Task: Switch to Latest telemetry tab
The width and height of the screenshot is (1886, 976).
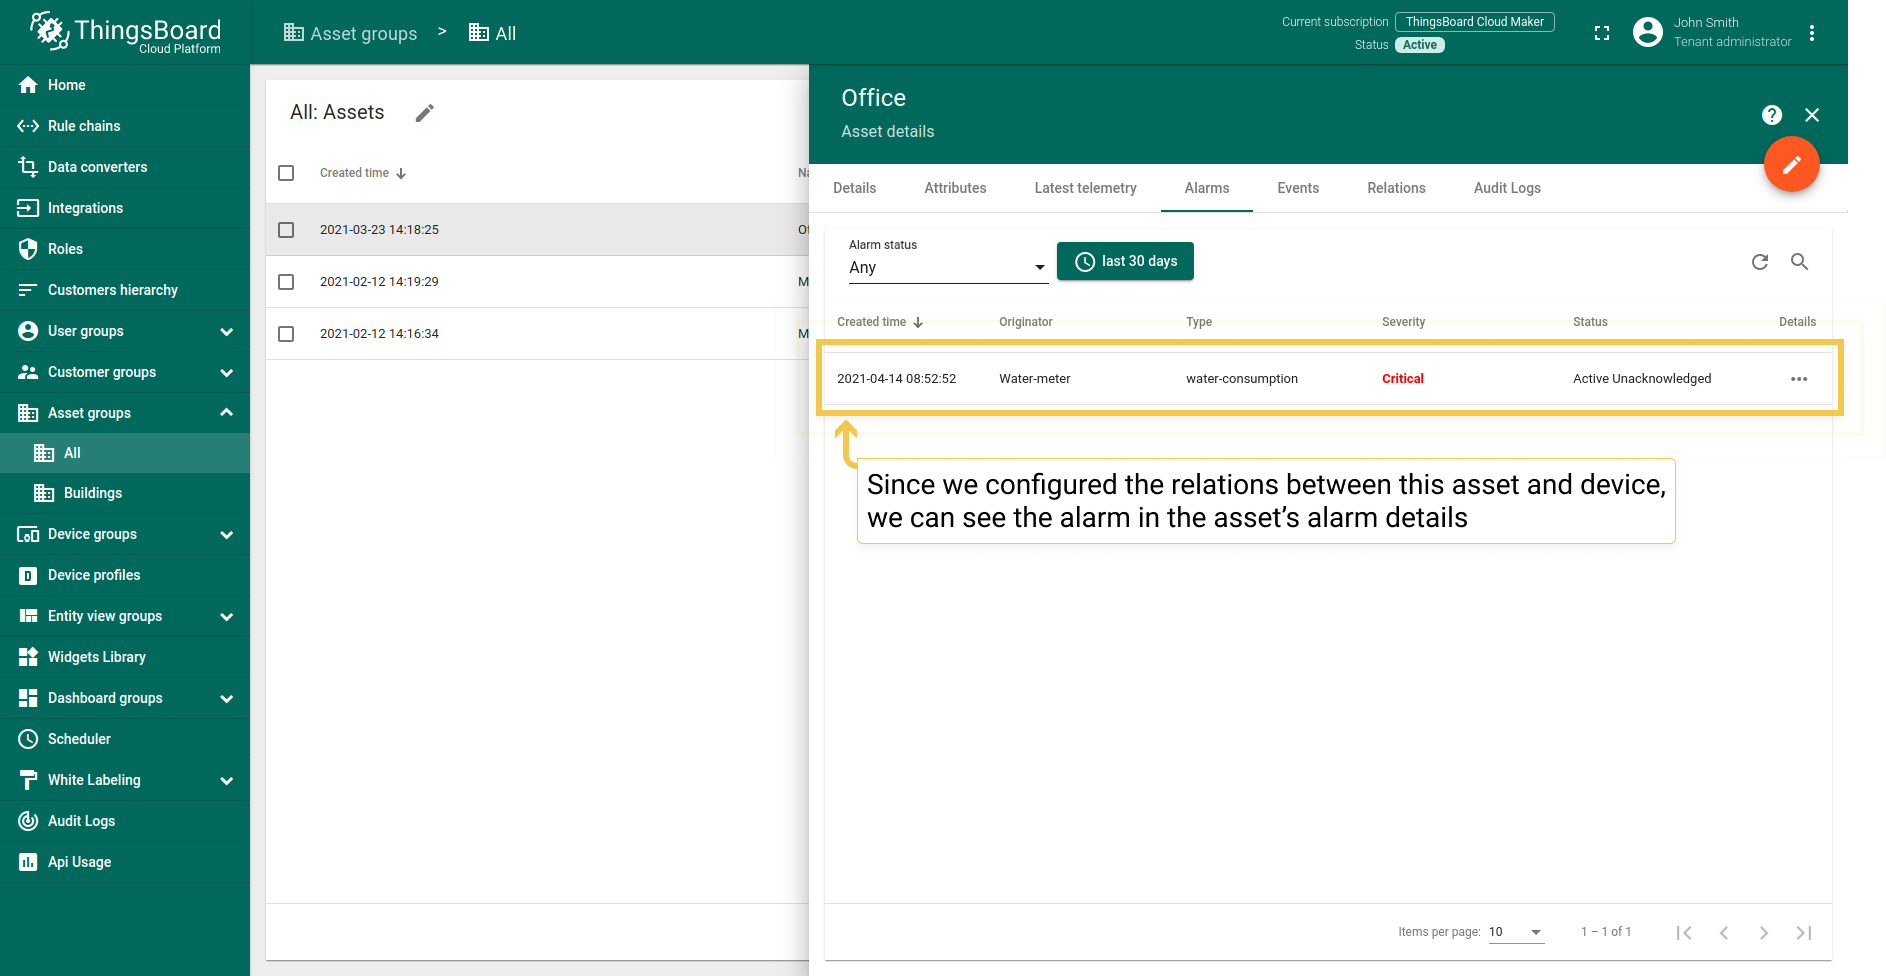Action: [x=1085, y=188]
